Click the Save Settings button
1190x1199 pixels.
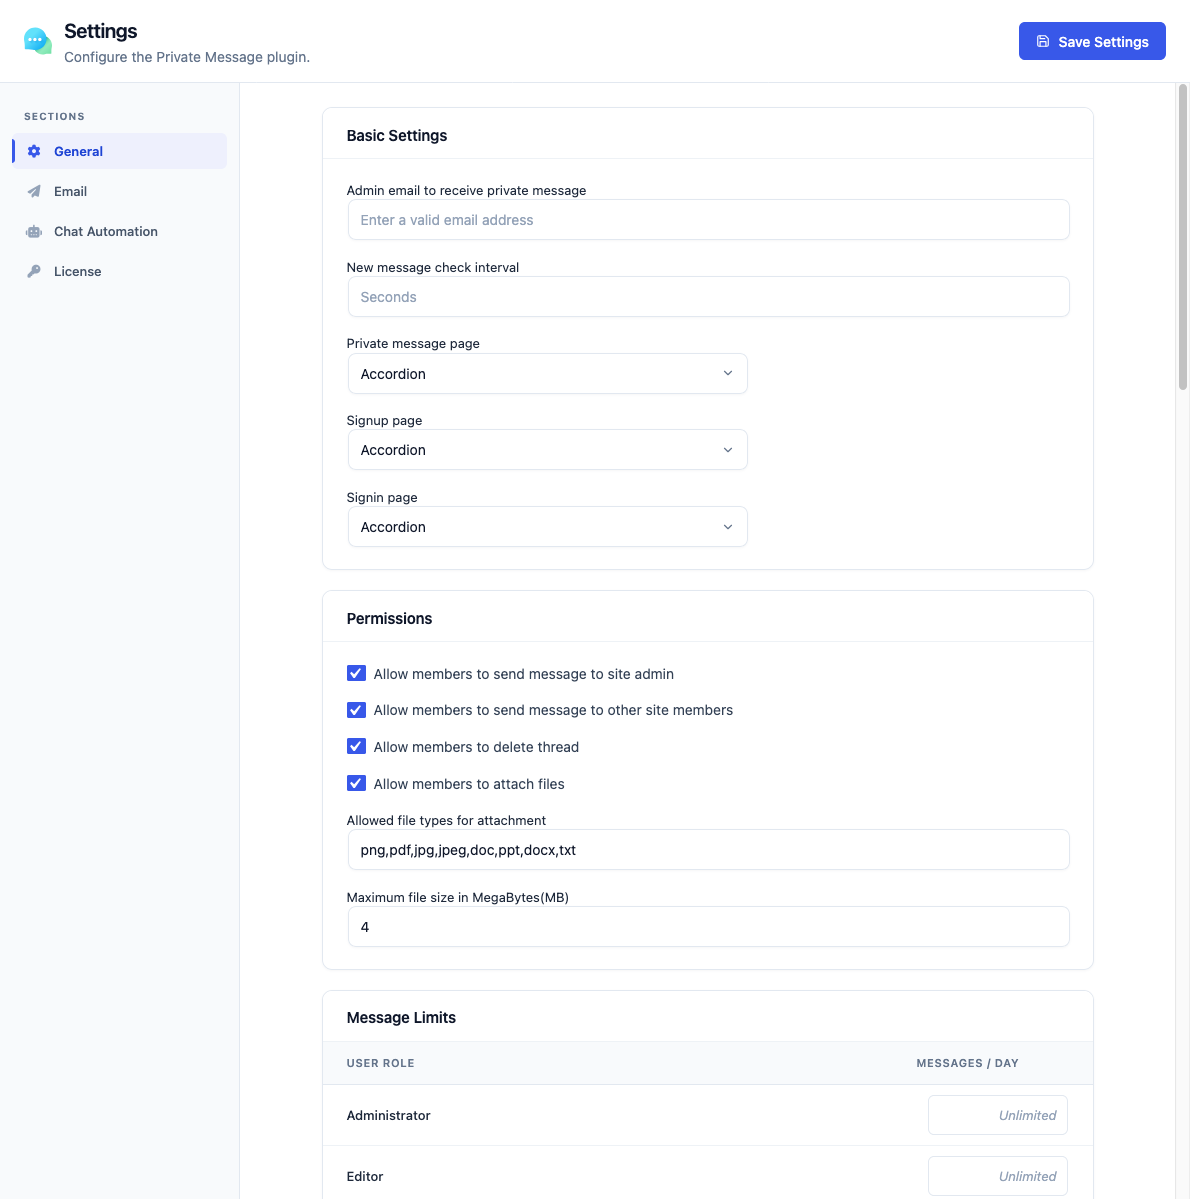point(1092,41)
